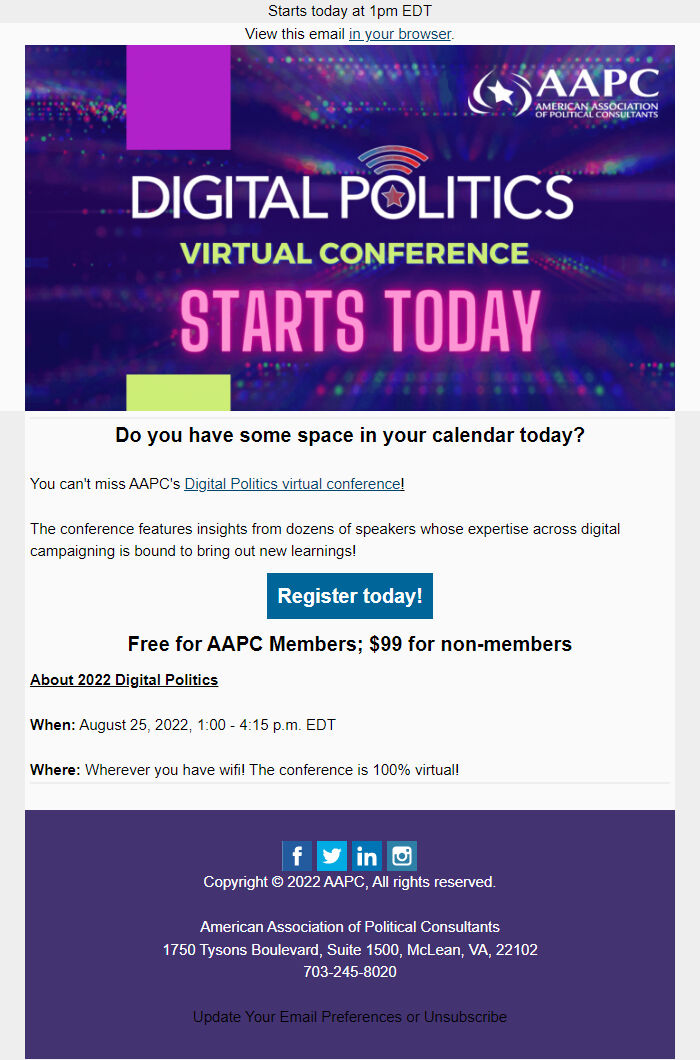Image resolution: width=700 pixels, height=1060 pixels.
Task: Click the Twitter bird icon
Action: coord(332,856)
